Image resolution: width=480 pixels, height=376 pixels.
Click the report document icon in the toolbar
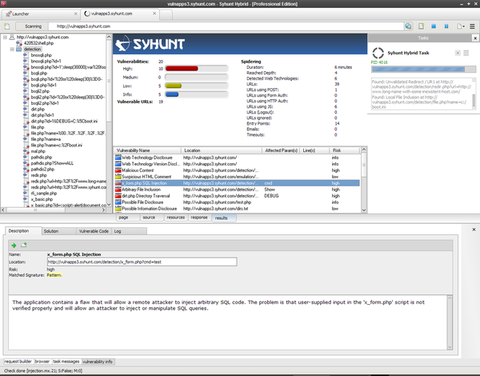[x=421, y=26]
